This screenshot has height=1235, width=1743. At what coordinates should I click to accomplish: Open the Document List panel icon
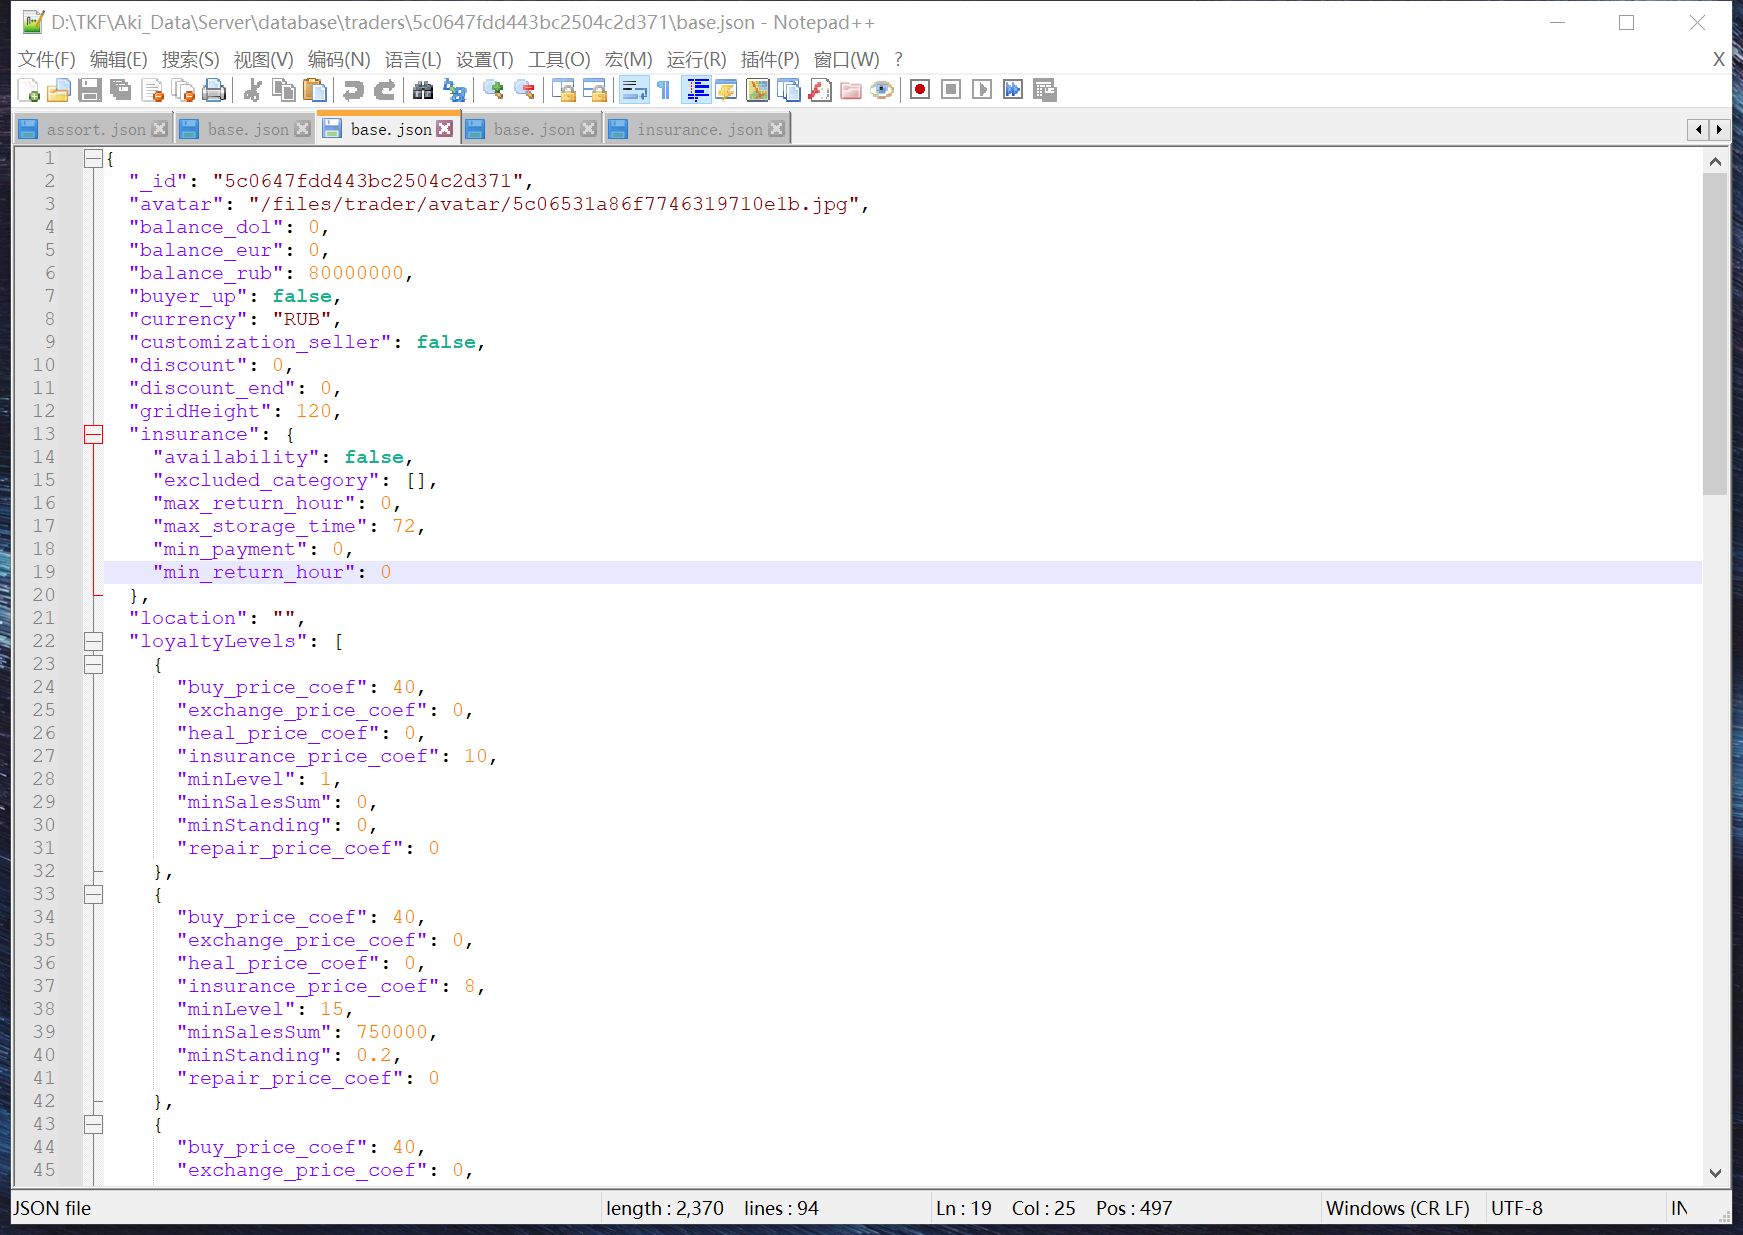(789, 91)
